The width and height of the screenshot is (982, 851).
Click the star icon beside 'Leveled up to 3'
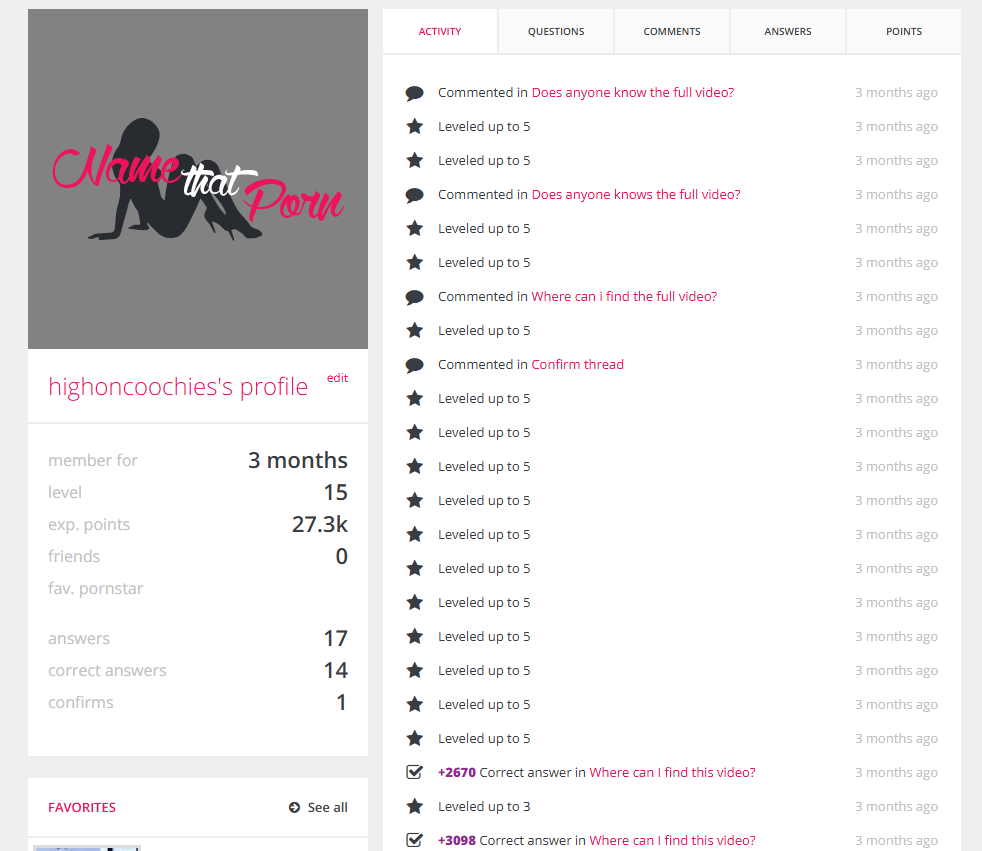point(414,806)
